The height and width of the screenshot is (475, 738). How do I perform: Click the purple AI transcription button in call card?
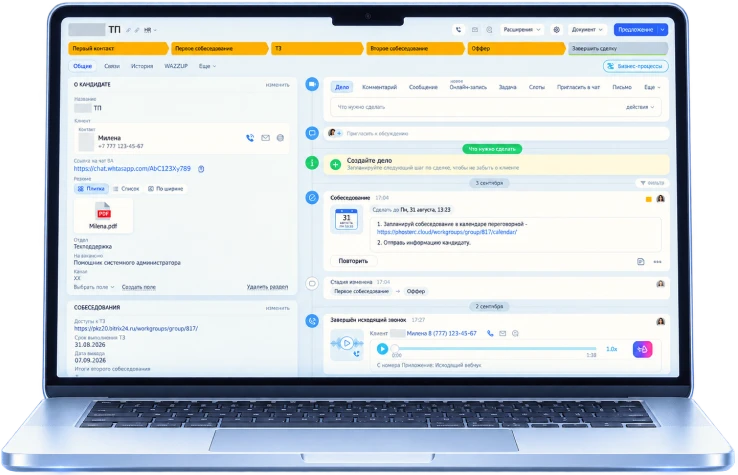[x=642, y=349]
